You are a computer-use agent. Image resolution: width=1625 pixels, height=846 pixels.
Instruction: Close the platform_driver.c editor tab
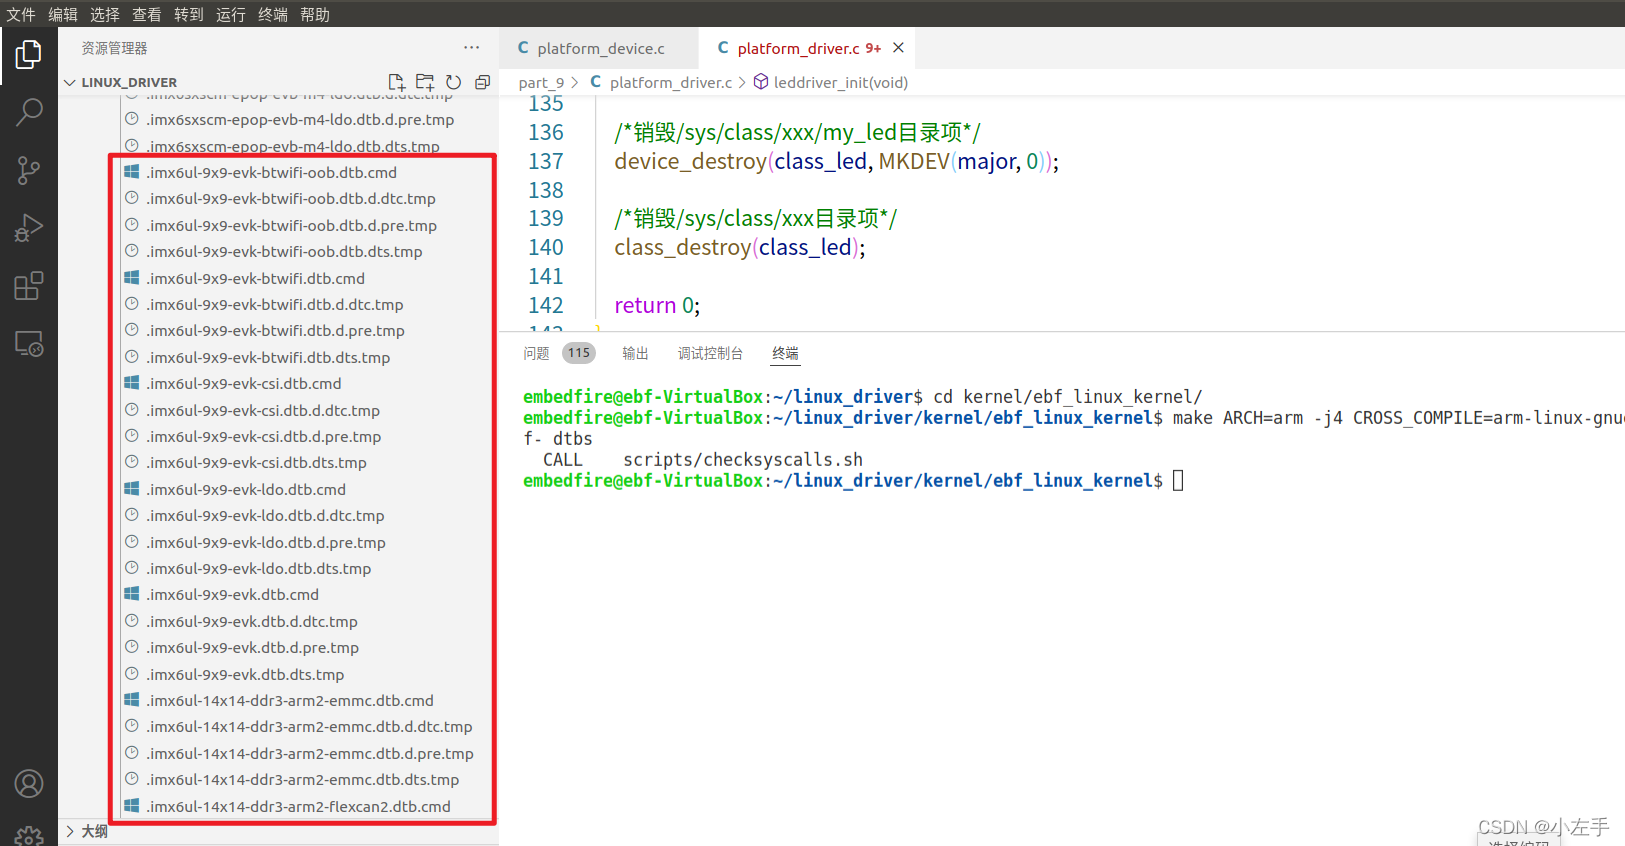tap(898, 48)
